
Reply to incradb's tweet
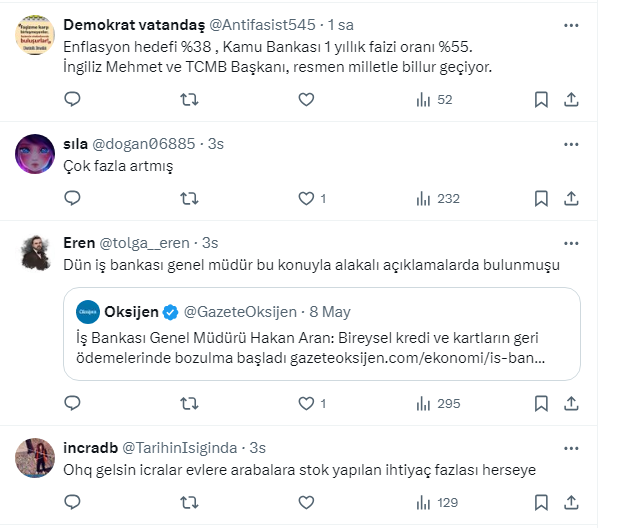point(72,502)
